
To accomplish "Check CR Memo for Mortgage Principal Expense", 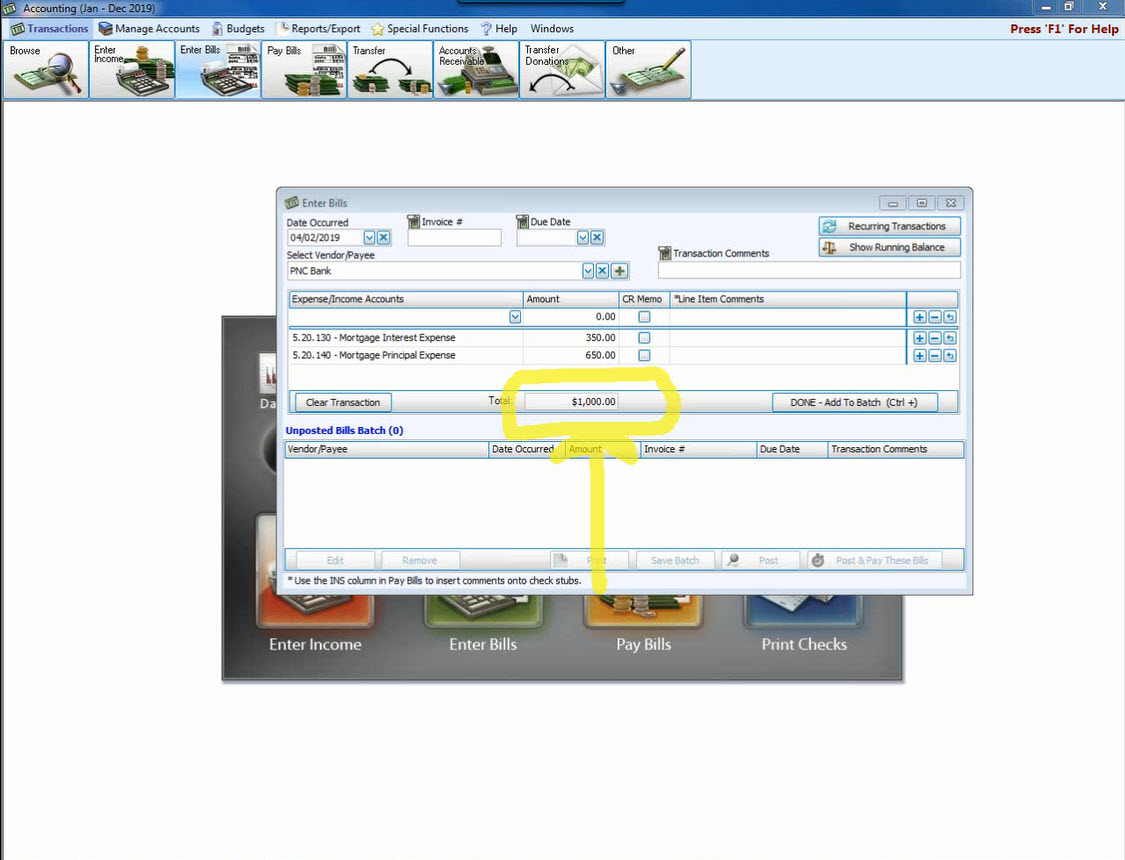I will pos(644,355).
